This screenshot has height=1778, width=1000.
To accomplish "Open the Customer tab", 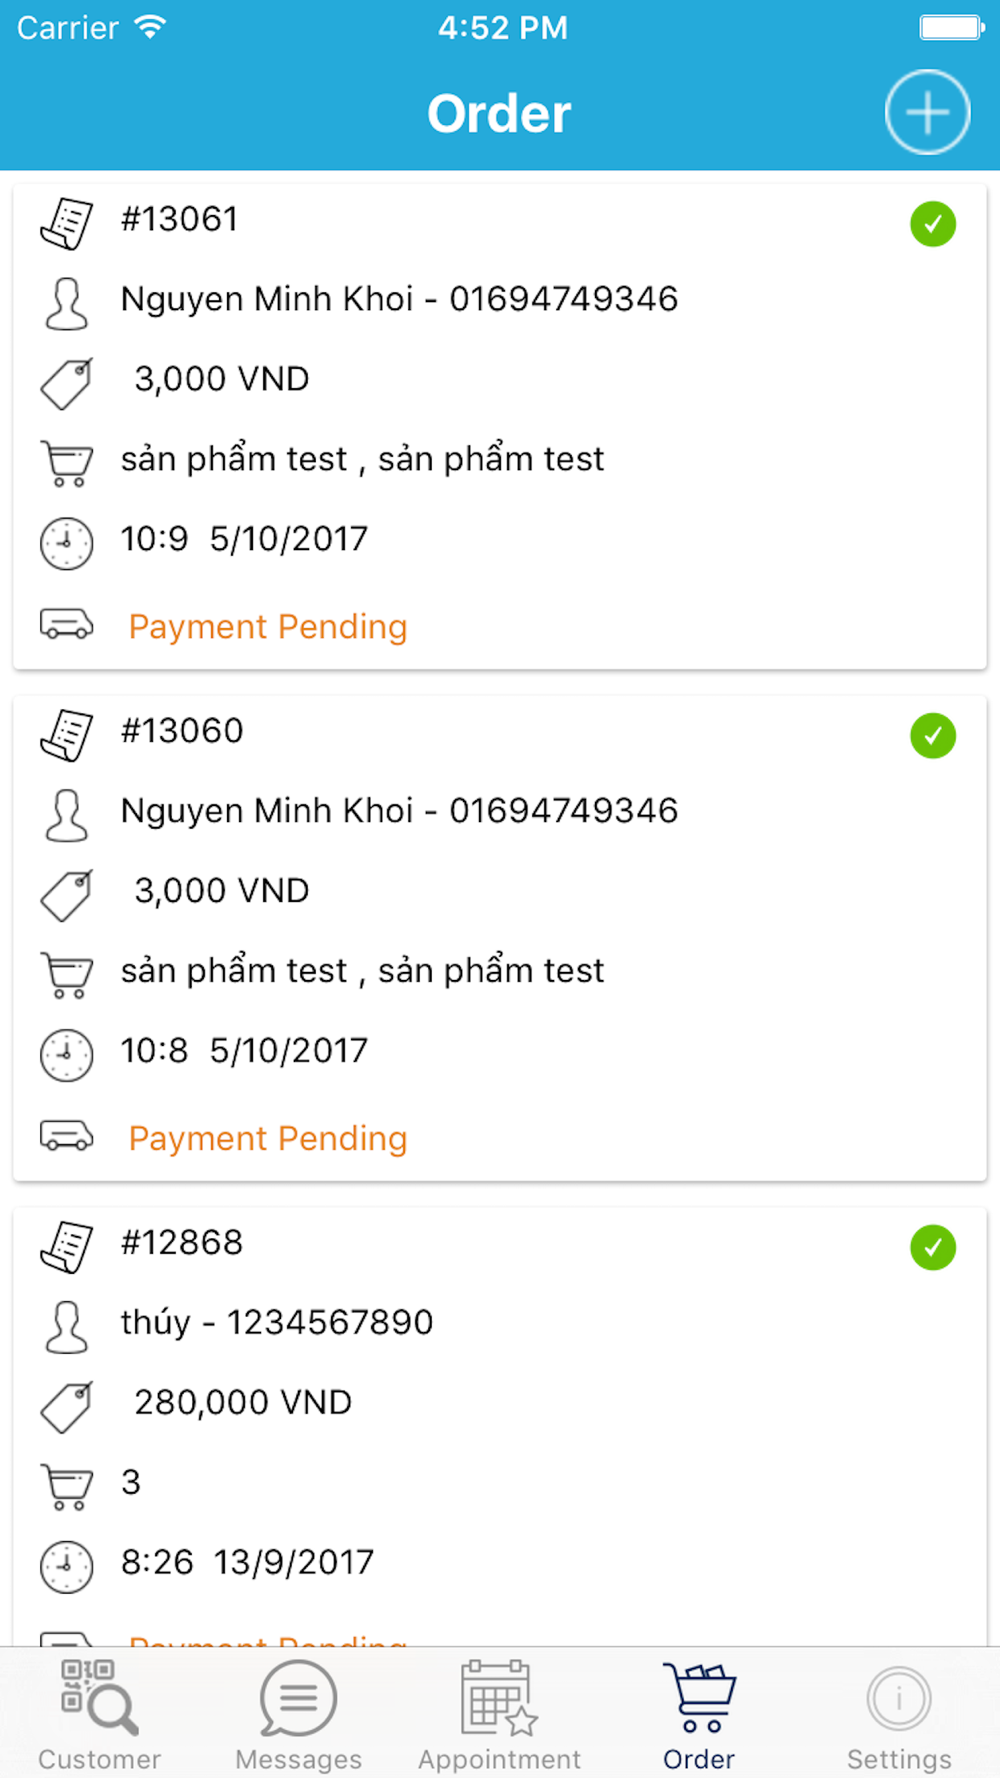I will click(x=99, y=1714).
